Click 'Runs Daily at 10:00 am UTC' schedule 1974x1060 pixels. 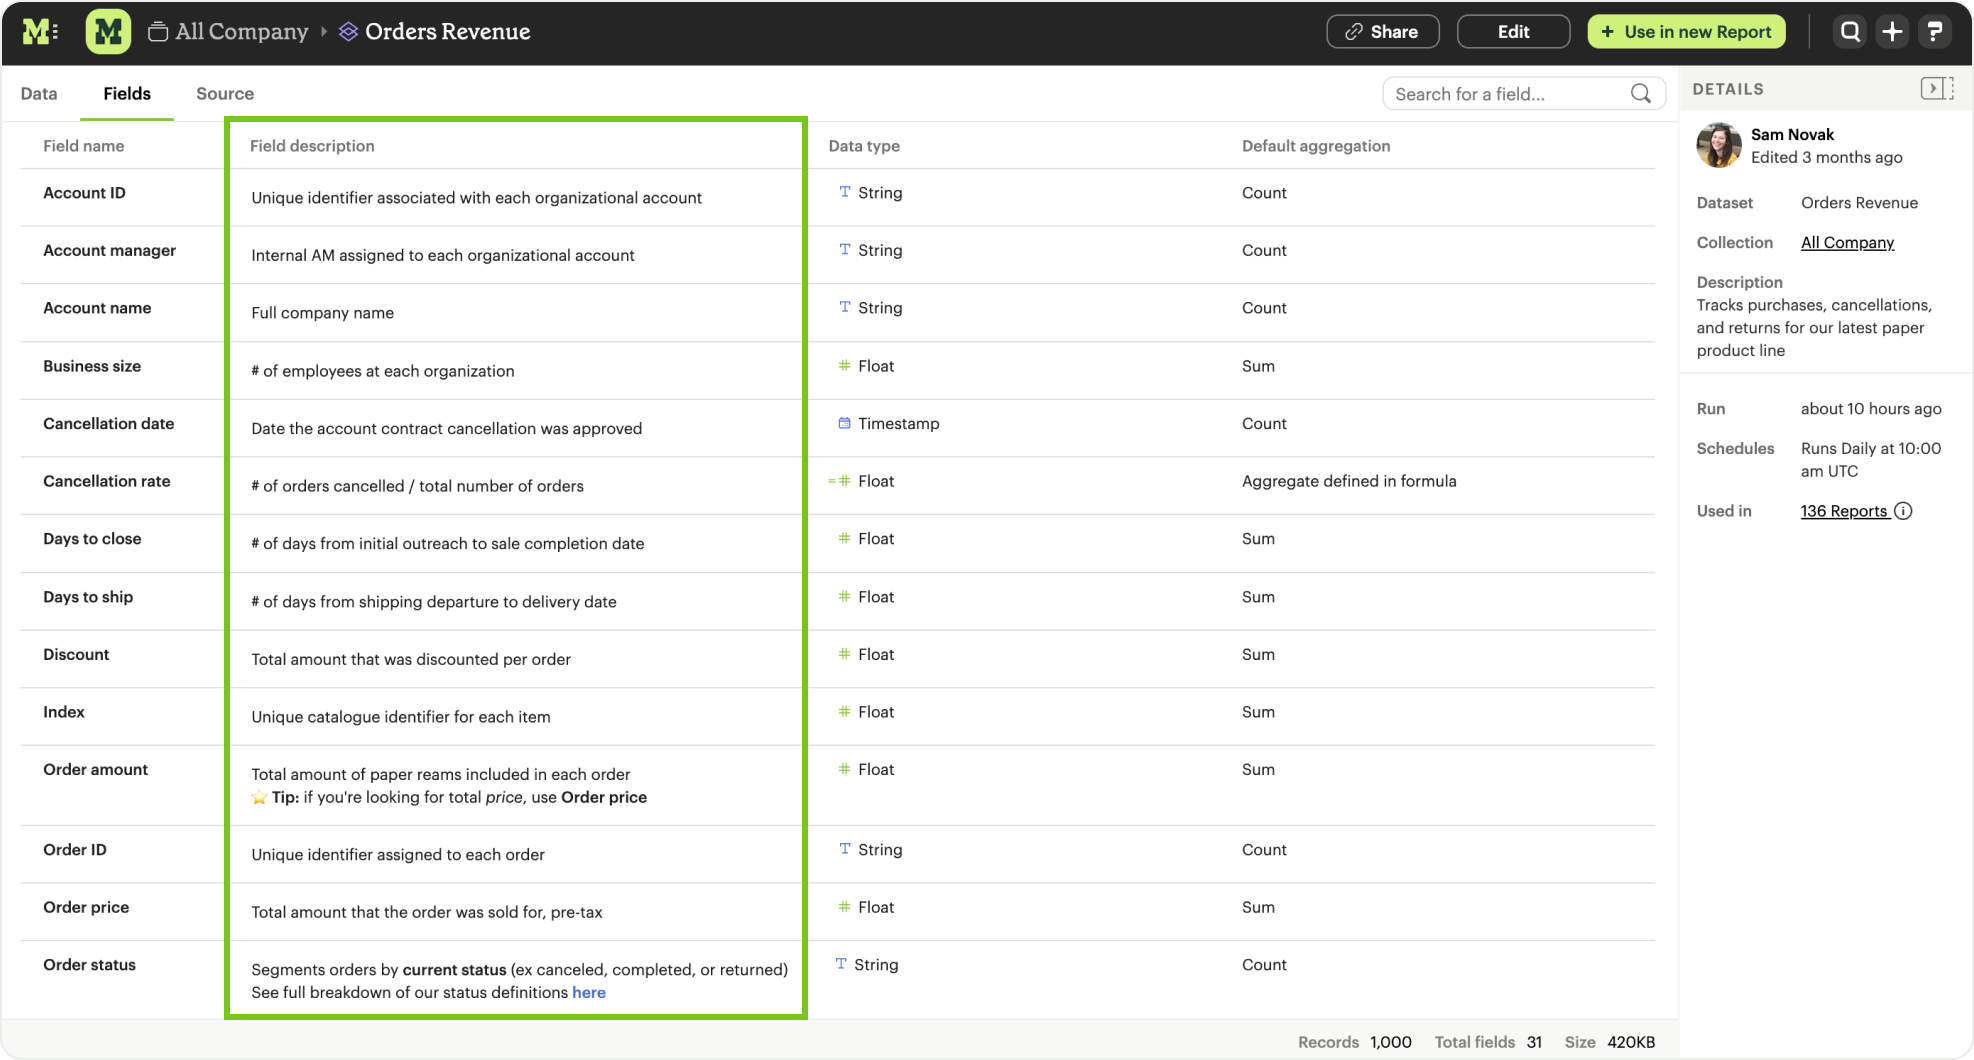[x=1871, y=460]
